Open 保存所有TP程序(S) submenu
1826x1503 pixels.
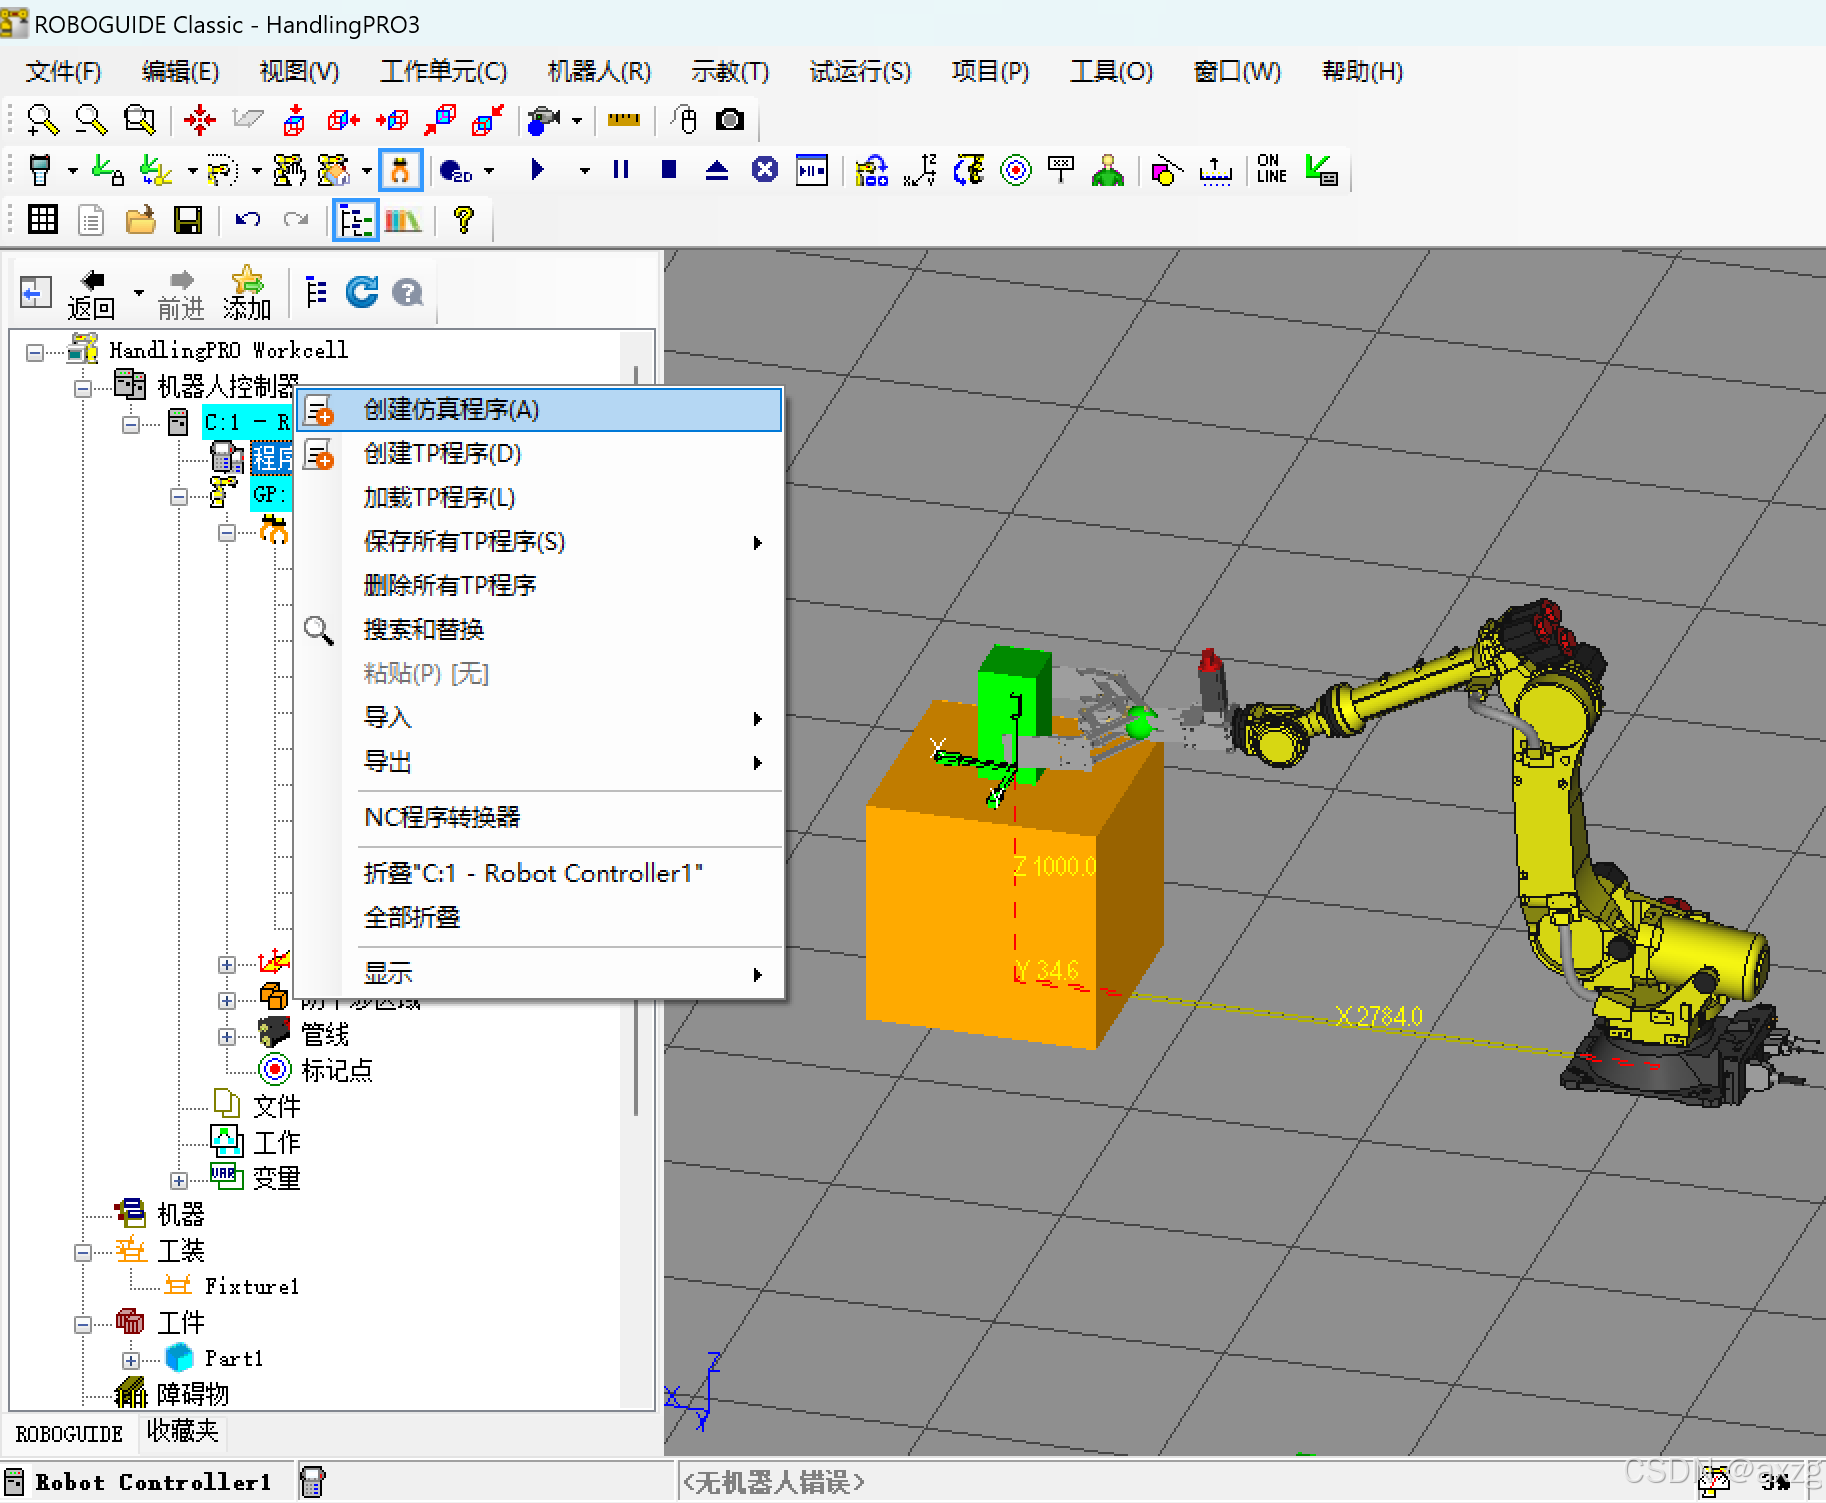pos(540,542)
